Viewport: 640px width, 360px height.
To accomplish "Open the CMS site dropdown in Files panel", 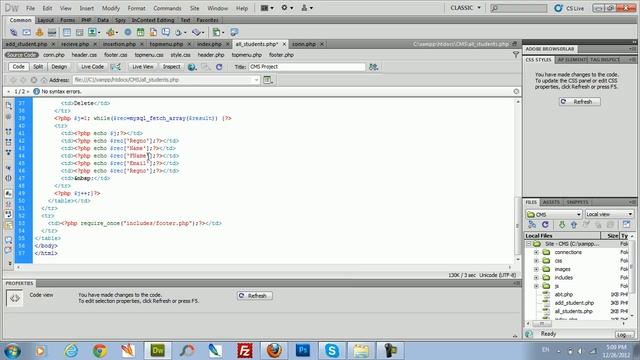I will [554, 214].
